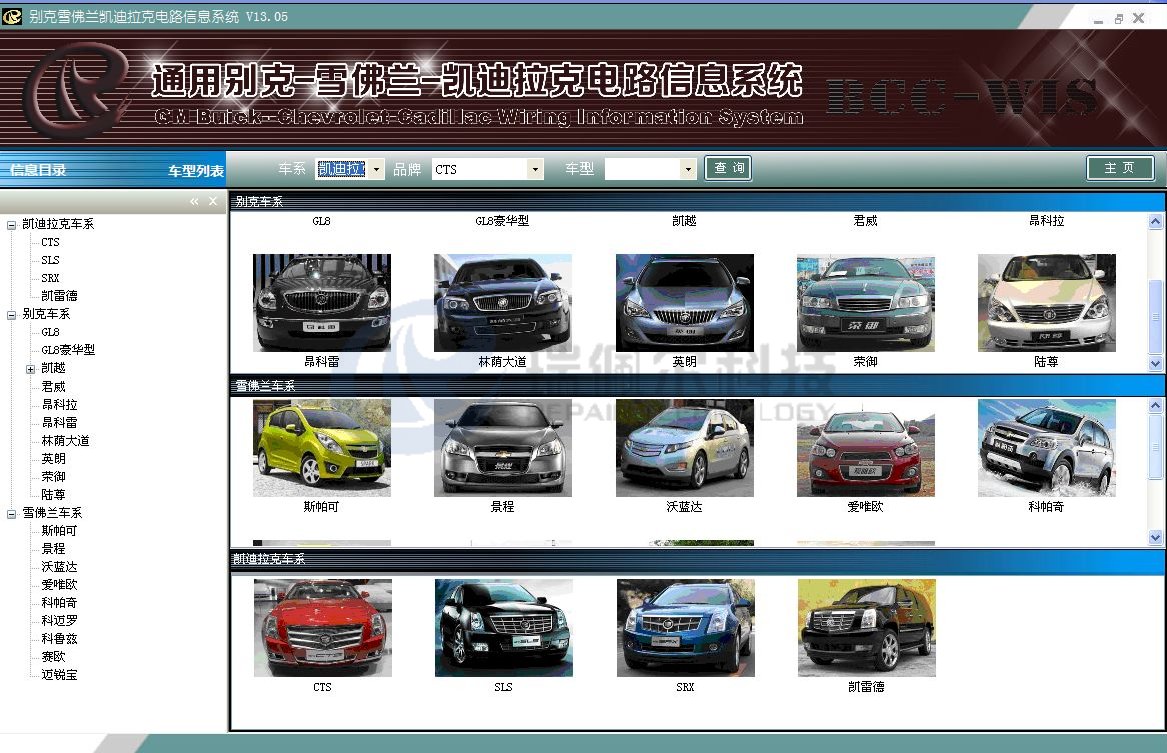Select the 科帕奇 Captiva SUV image
This screenshot has width=1167, height=753.
pyautogui.click(x=1046, y=447)
